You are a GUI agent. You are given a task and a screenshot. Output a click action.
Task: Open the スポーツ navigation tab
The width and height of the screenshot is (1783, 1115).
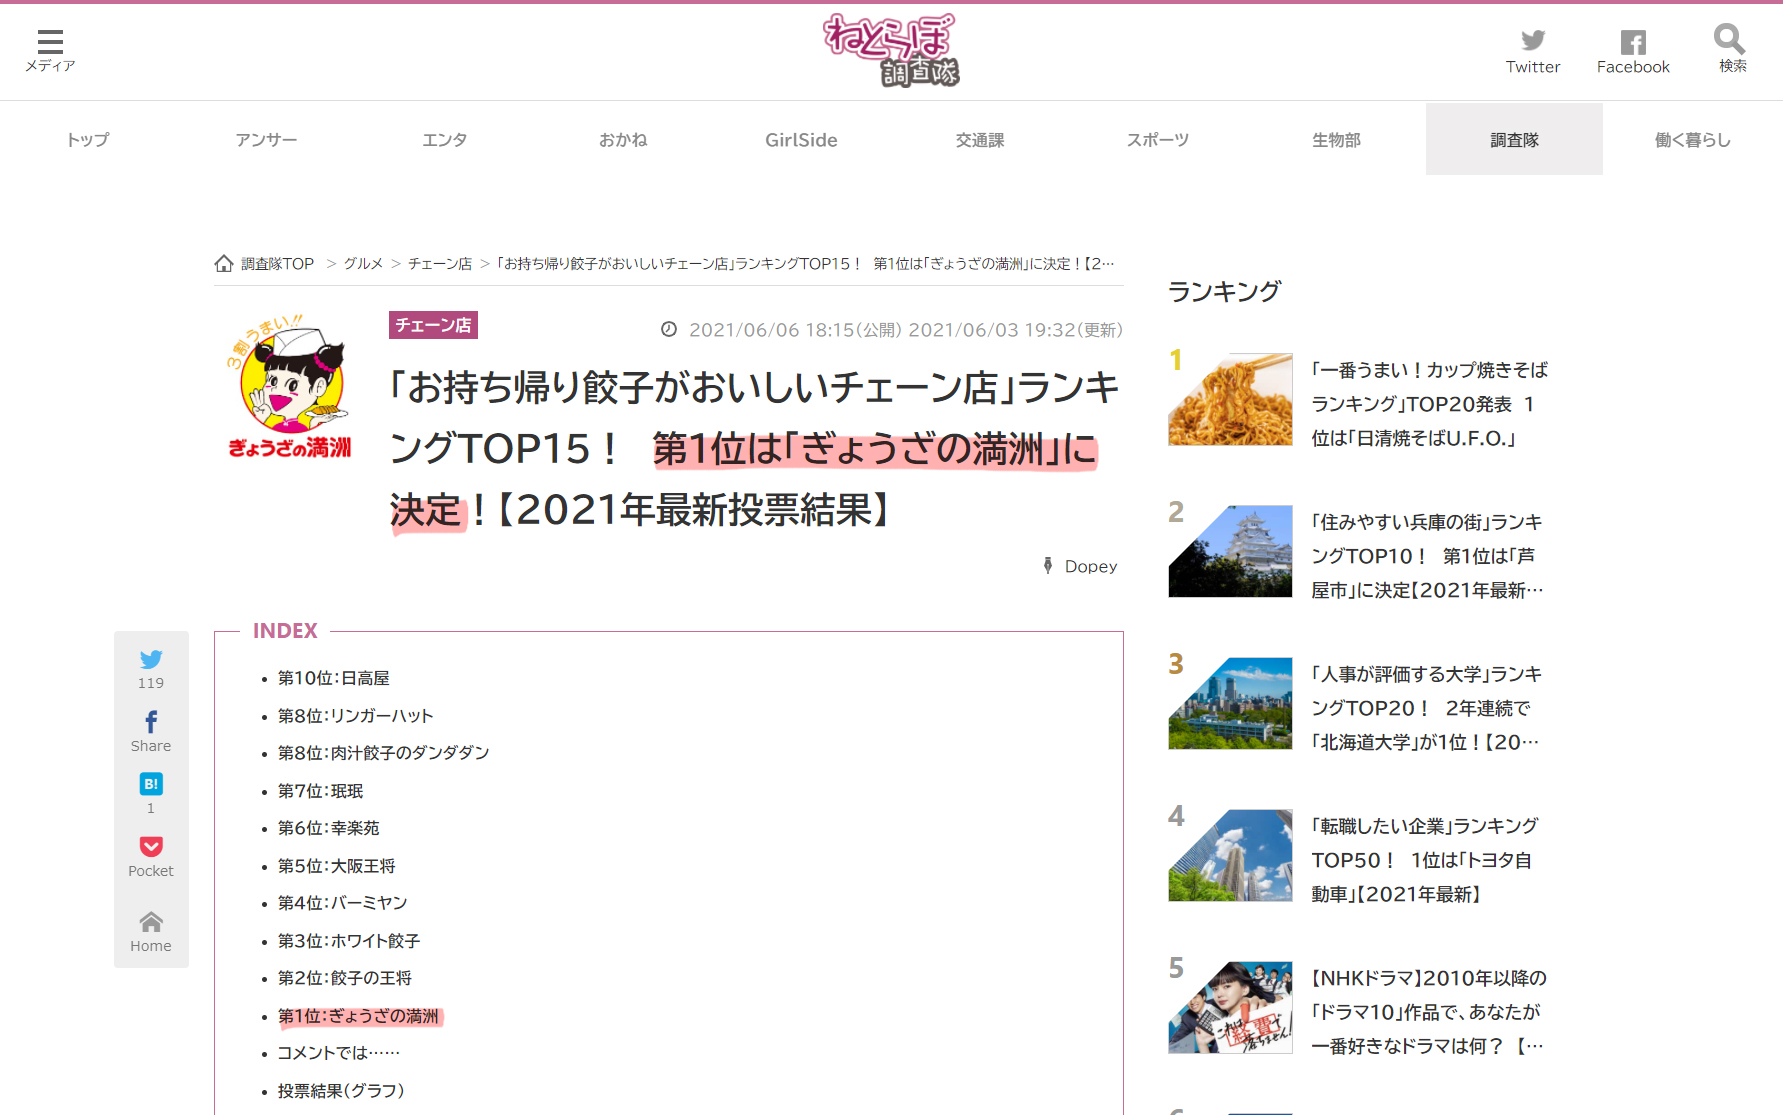[1158, 140]
